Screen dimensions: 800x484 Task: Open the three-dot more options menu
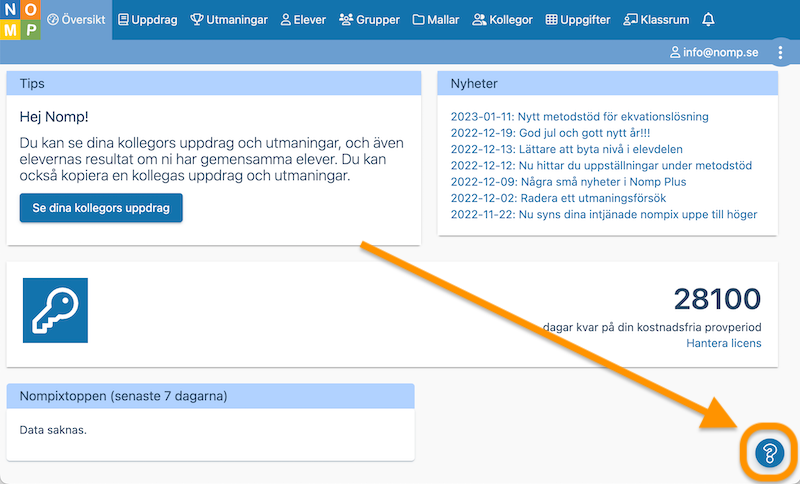point(780,53)
